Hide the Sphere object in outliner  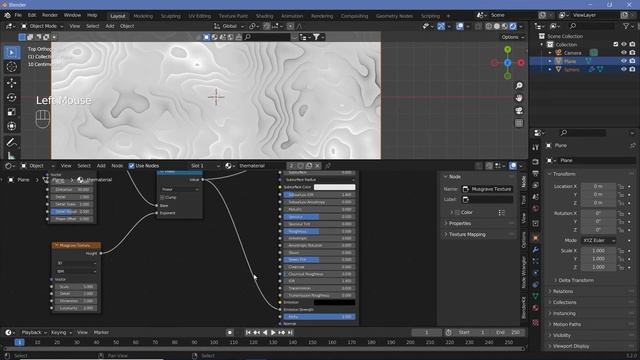tap(624, 69)
